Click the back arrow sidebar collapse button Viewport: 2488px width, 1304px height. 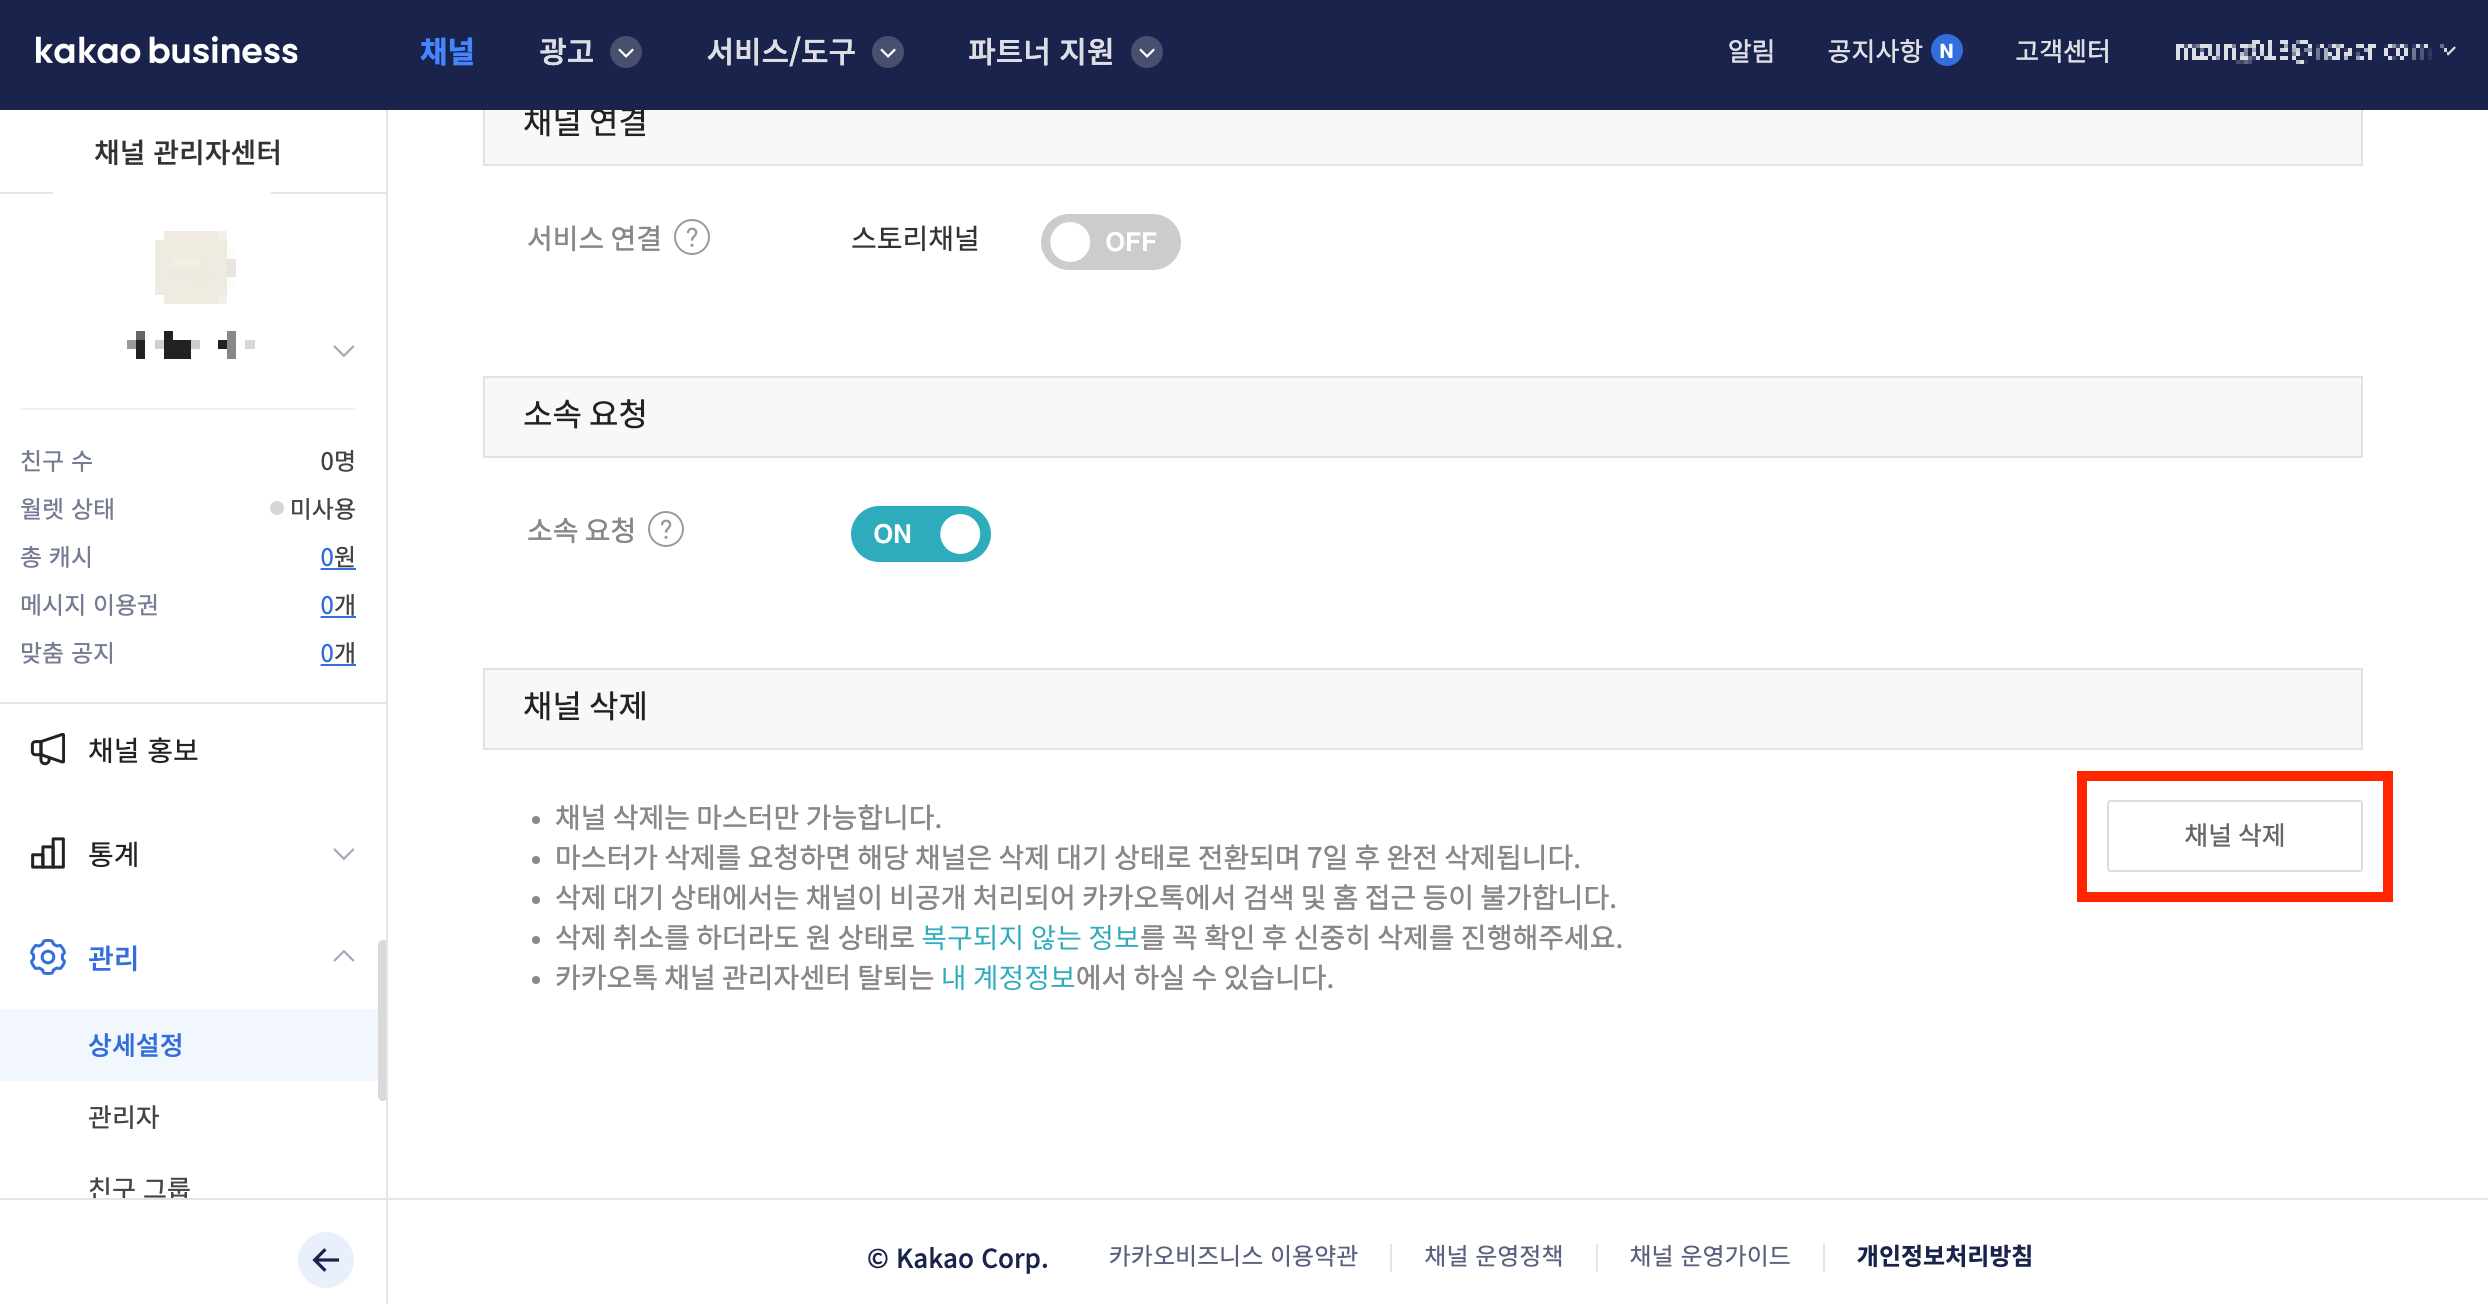pyautogui.click(x=326, y=1260)
